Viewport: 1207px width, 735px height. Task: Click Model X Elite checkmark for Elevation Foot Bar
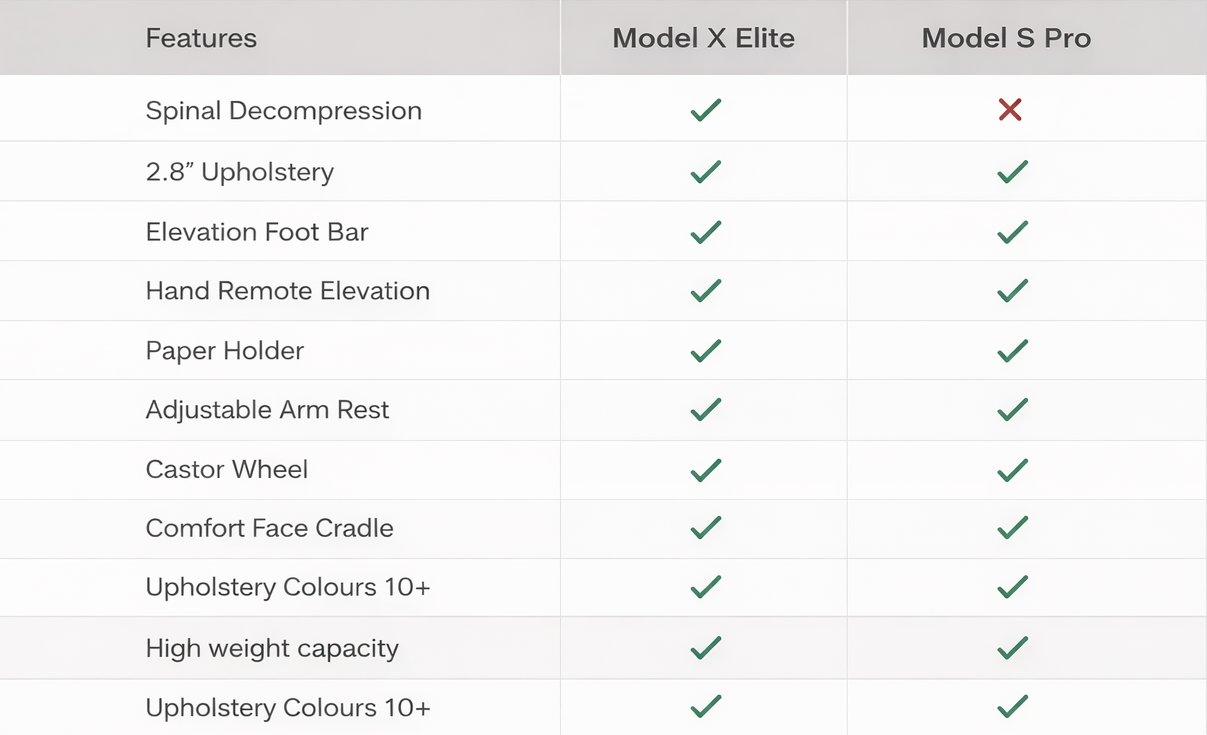click(x=705, y=232)
